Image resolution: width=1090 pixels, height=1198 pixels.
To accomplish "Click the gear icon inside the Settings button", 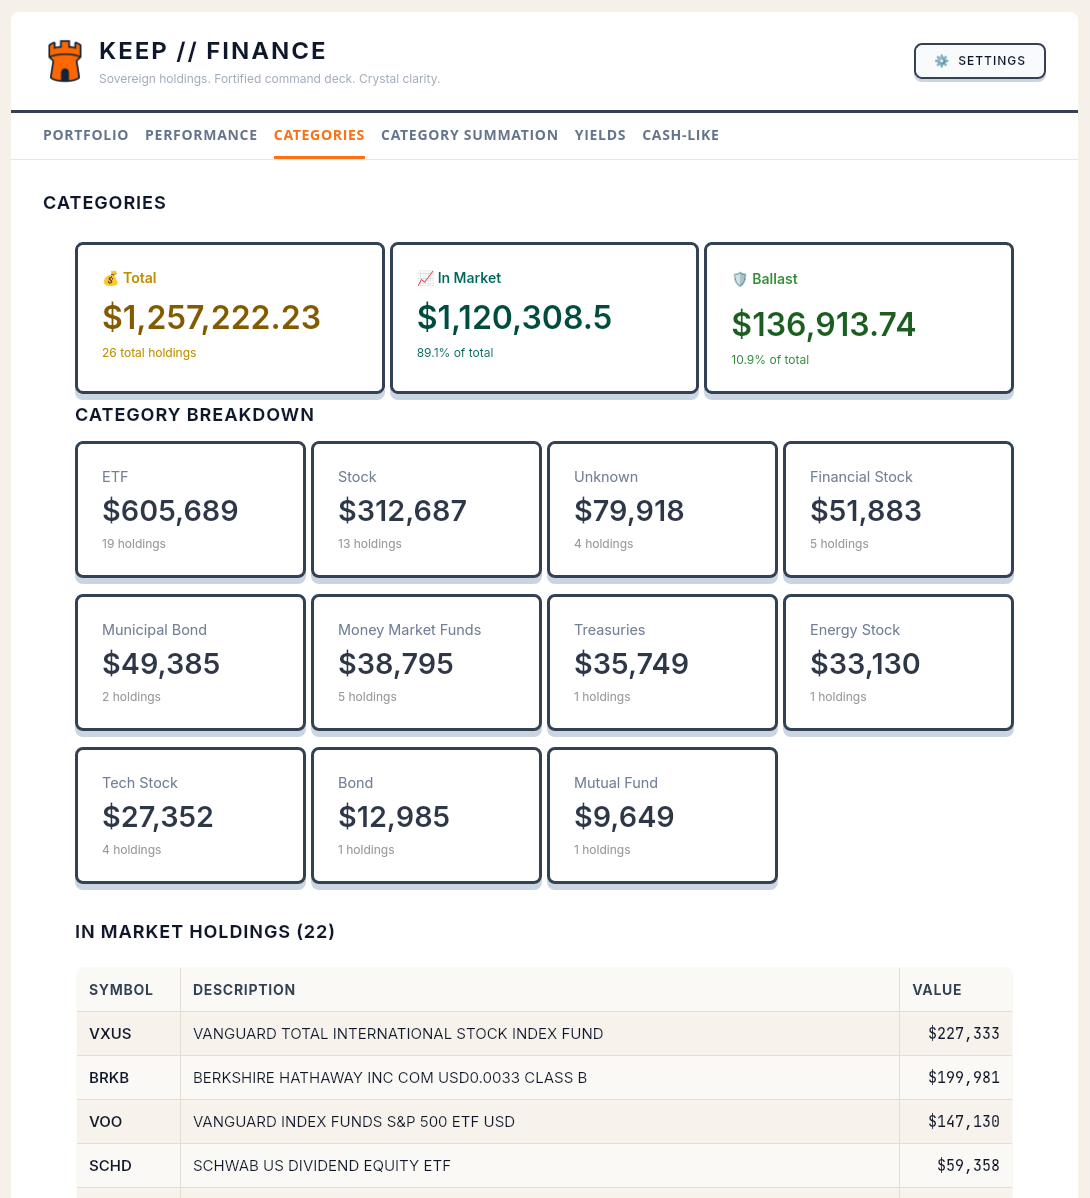I will point(940,60).
